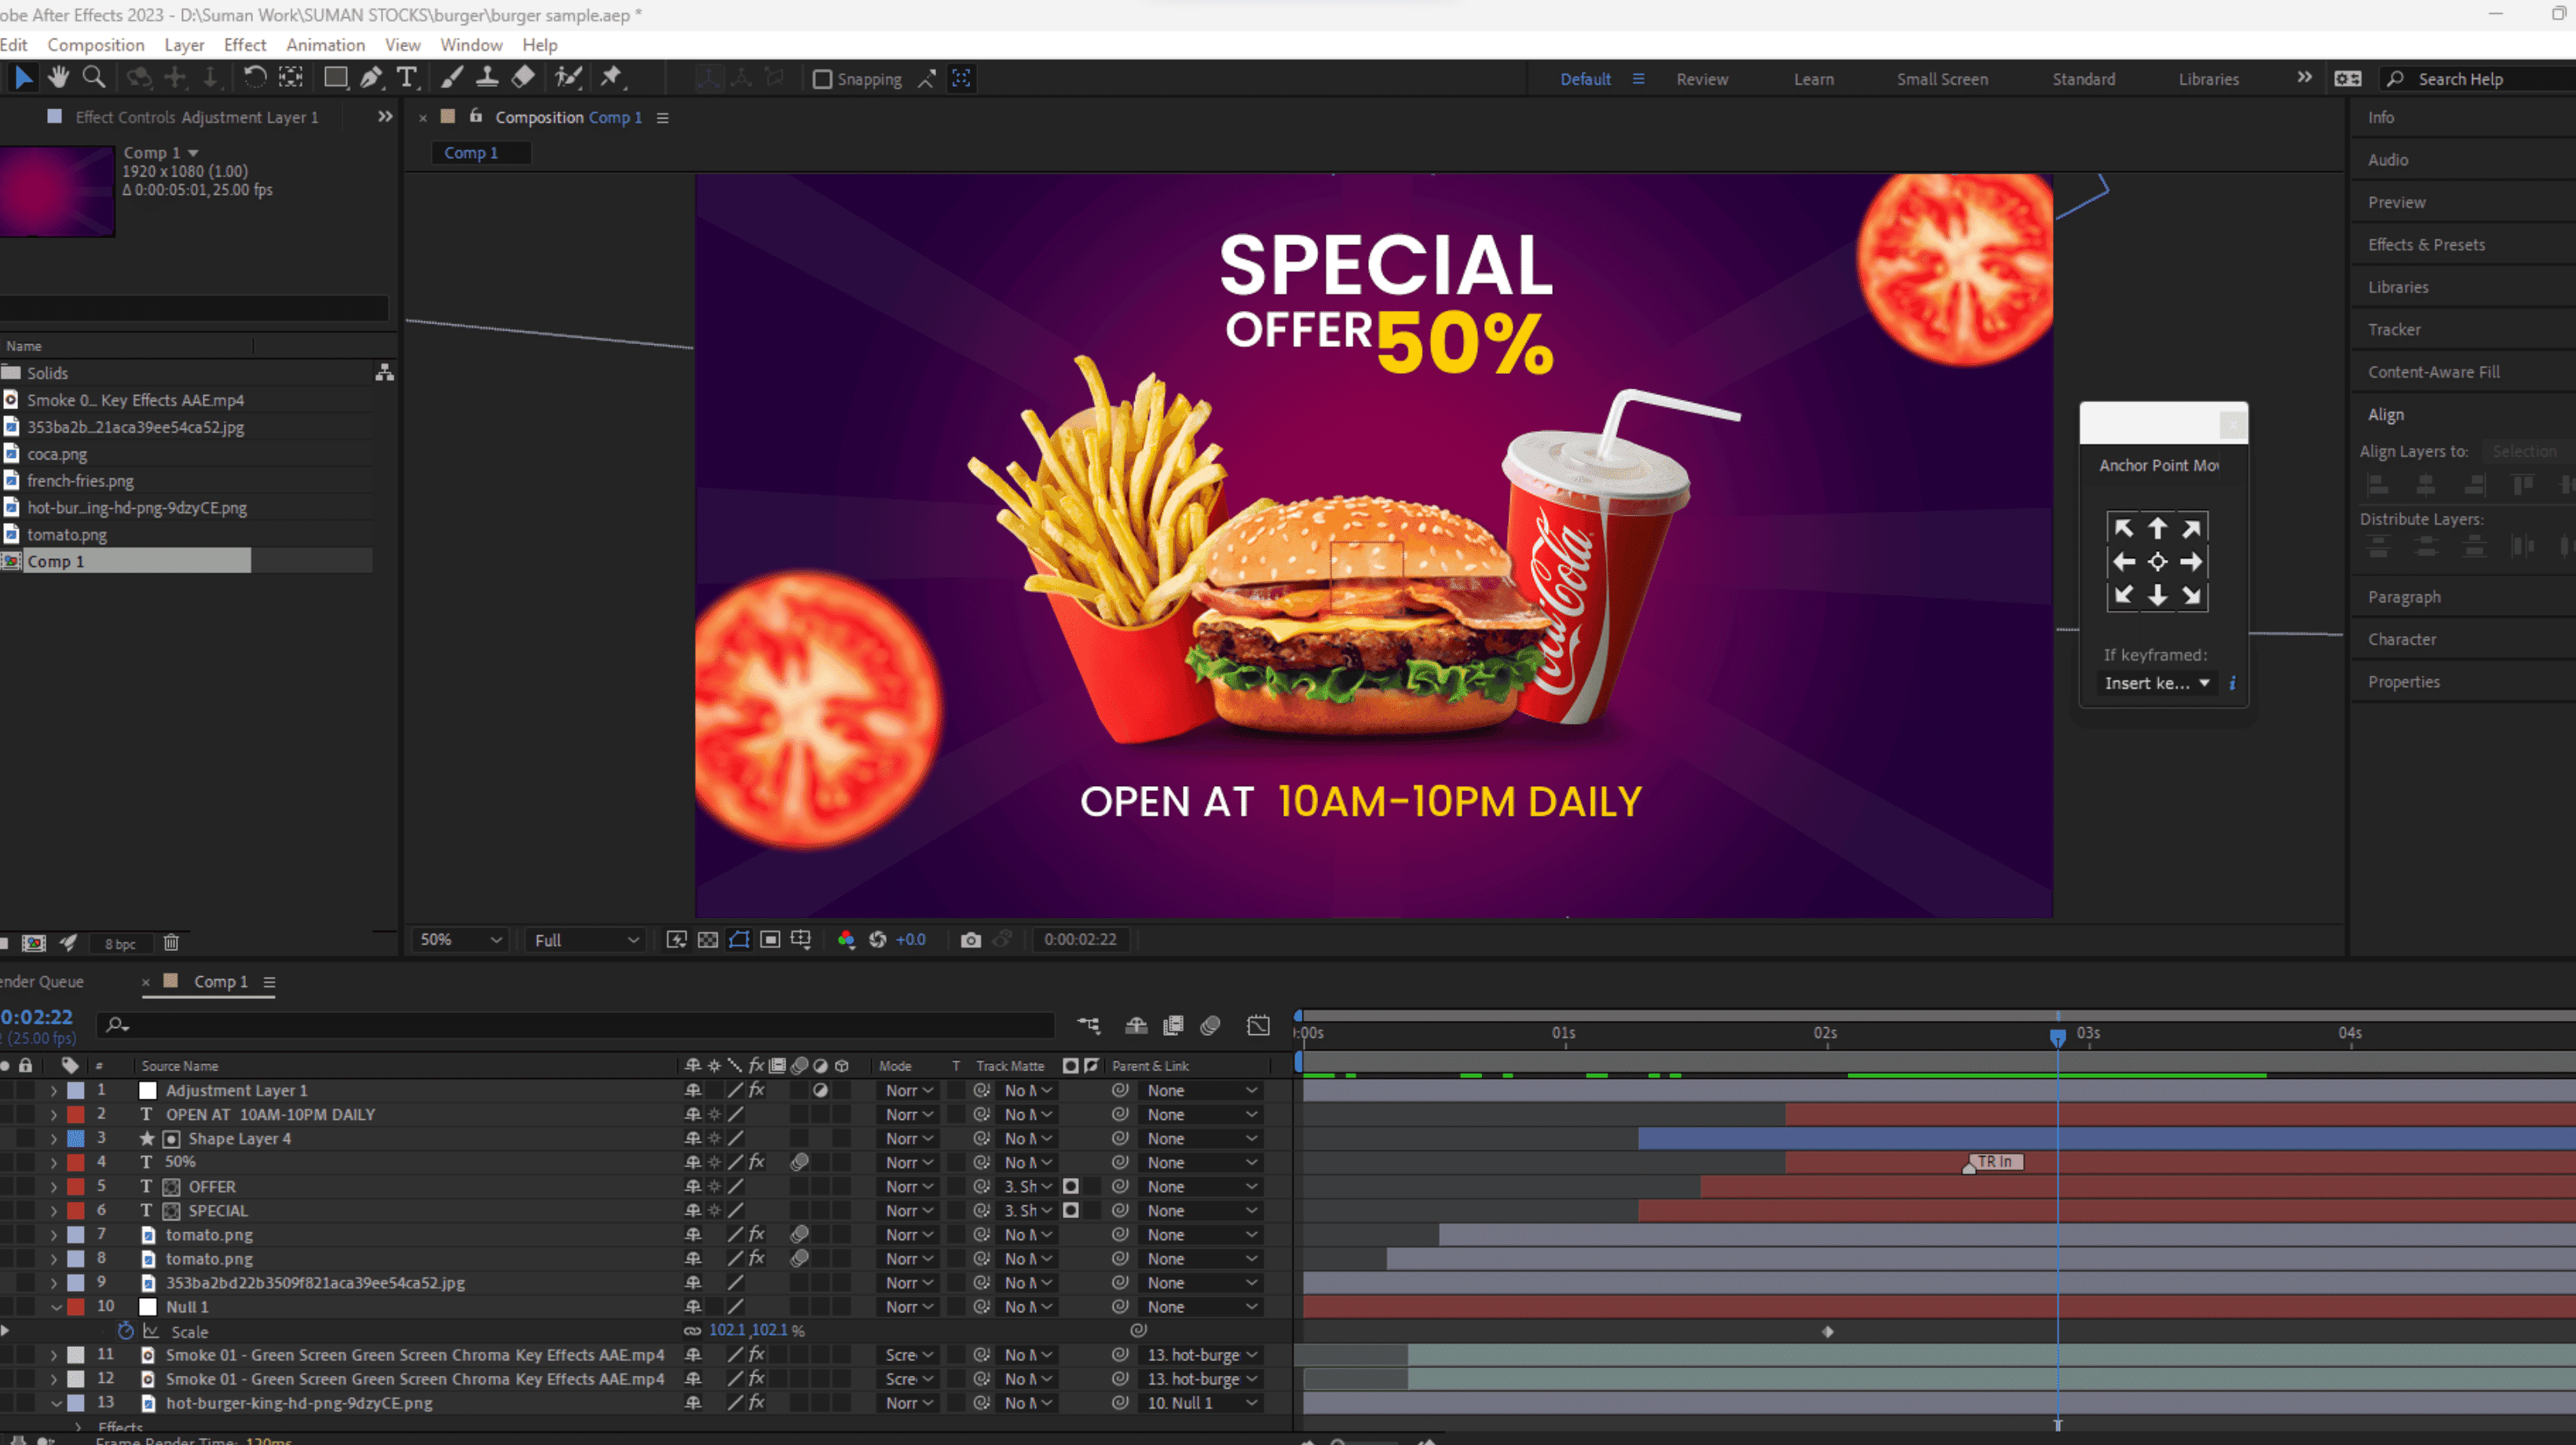This screenshot has width=2576, height=1445.
Task: Select the Rectangle shape tool
Action: coord(336,77)
